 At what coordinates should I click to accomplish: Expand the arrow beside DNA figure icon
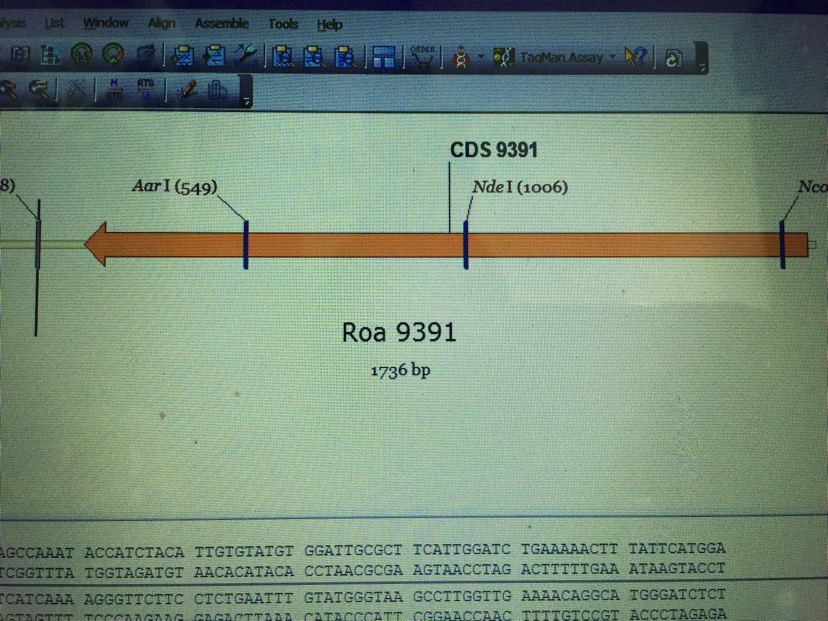tap(481, 57)
